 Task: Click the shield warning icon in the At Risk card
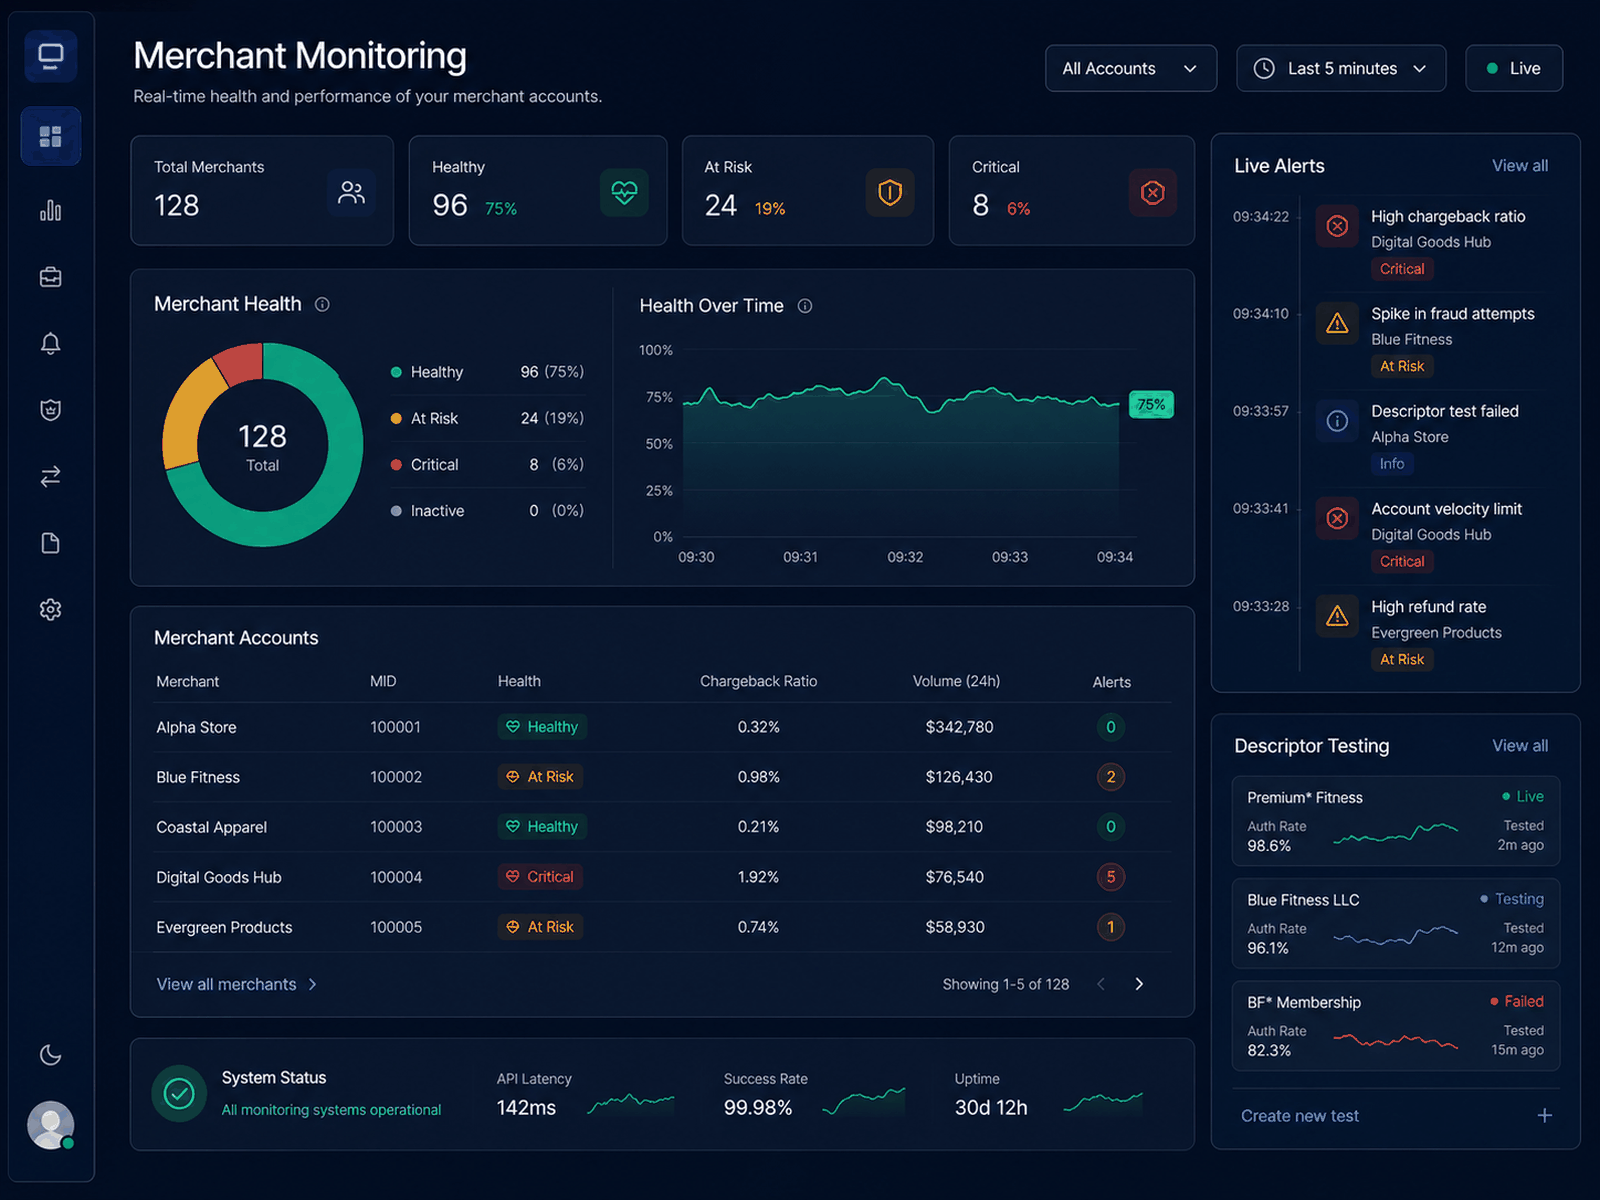[x=890, y=192]
